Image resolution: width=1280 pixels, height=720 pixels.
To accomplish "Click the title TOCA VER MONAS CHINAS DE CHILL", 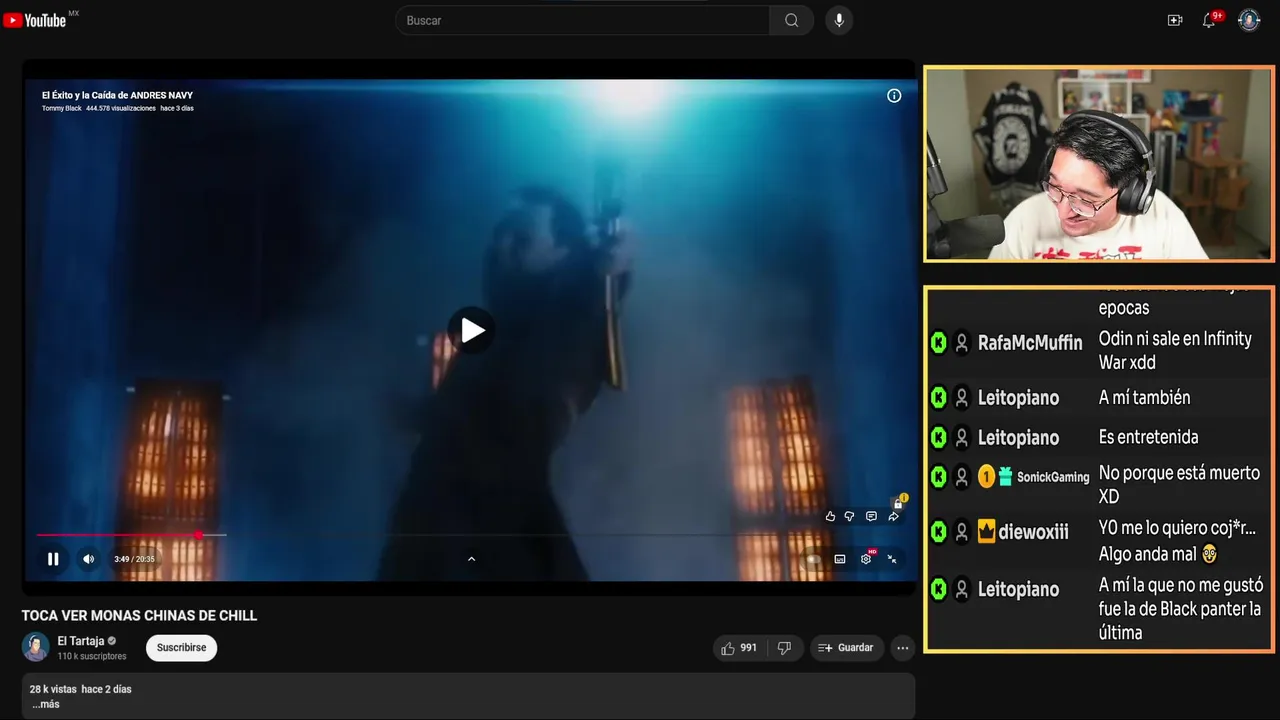I will pyautogui.click(x=140, y=615).
